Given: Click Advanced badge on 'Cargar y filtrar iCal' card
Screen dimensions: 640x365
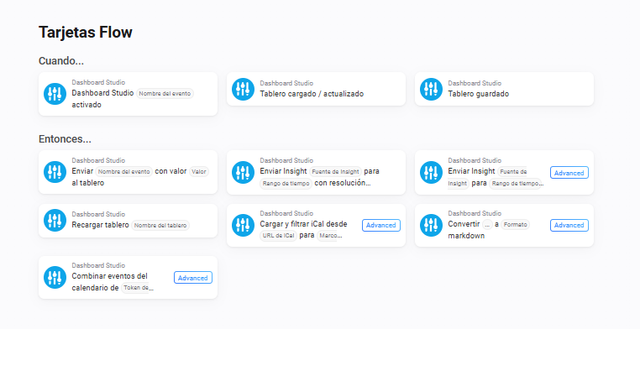Looking at the screenshot, I should tap(381, 225).
